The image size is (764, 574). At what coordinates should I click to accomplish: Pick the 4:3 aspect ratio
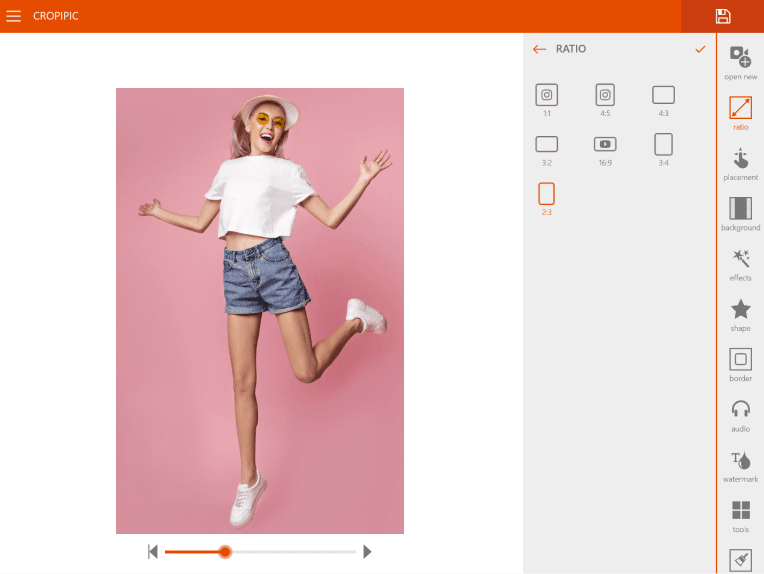663,96
